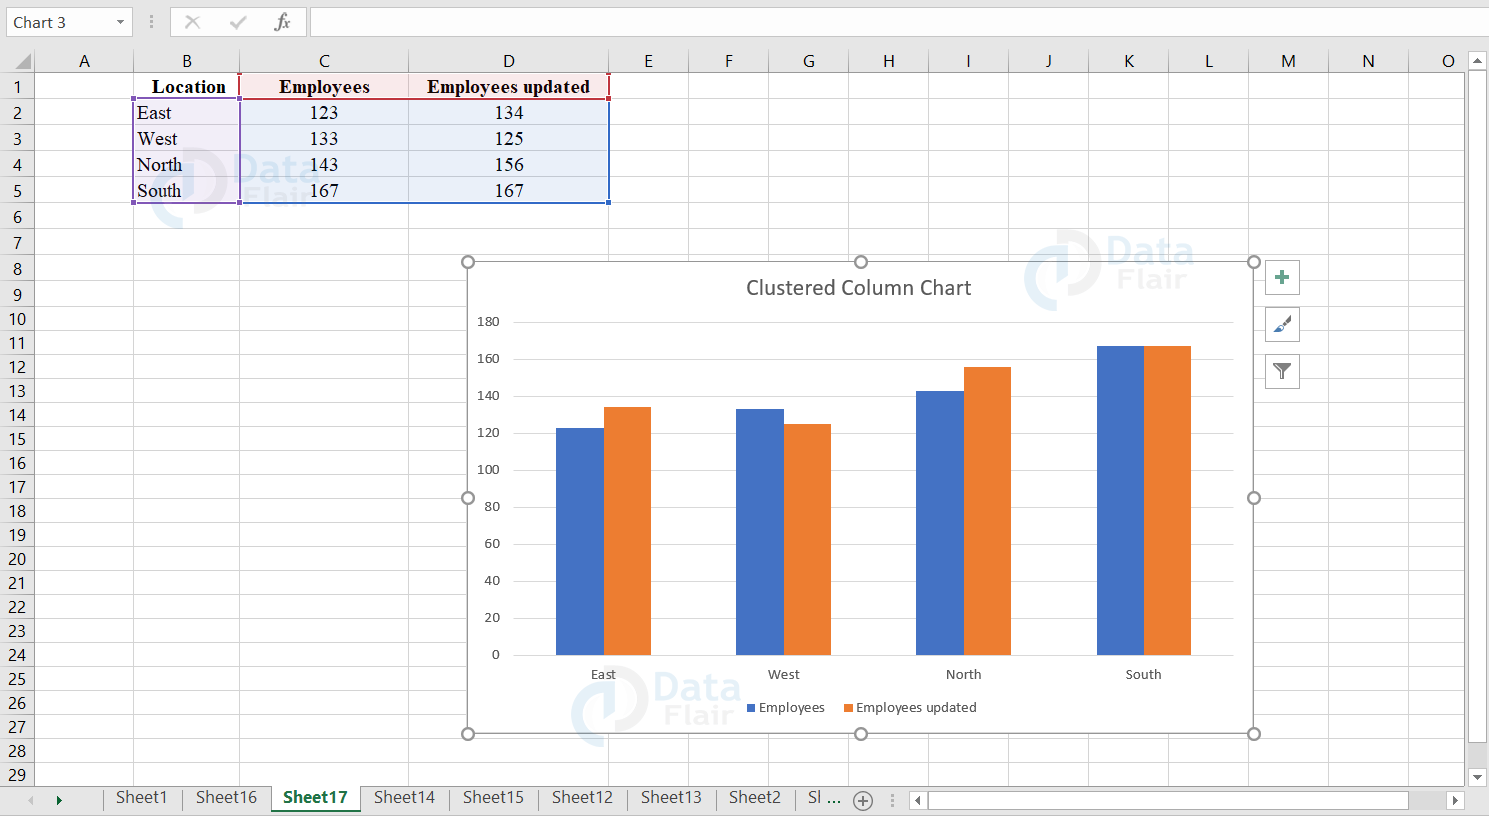Select the Employees legend entry
Image resolution: width=1489 pixels, height=816 pixels.
tap(790, 707)
